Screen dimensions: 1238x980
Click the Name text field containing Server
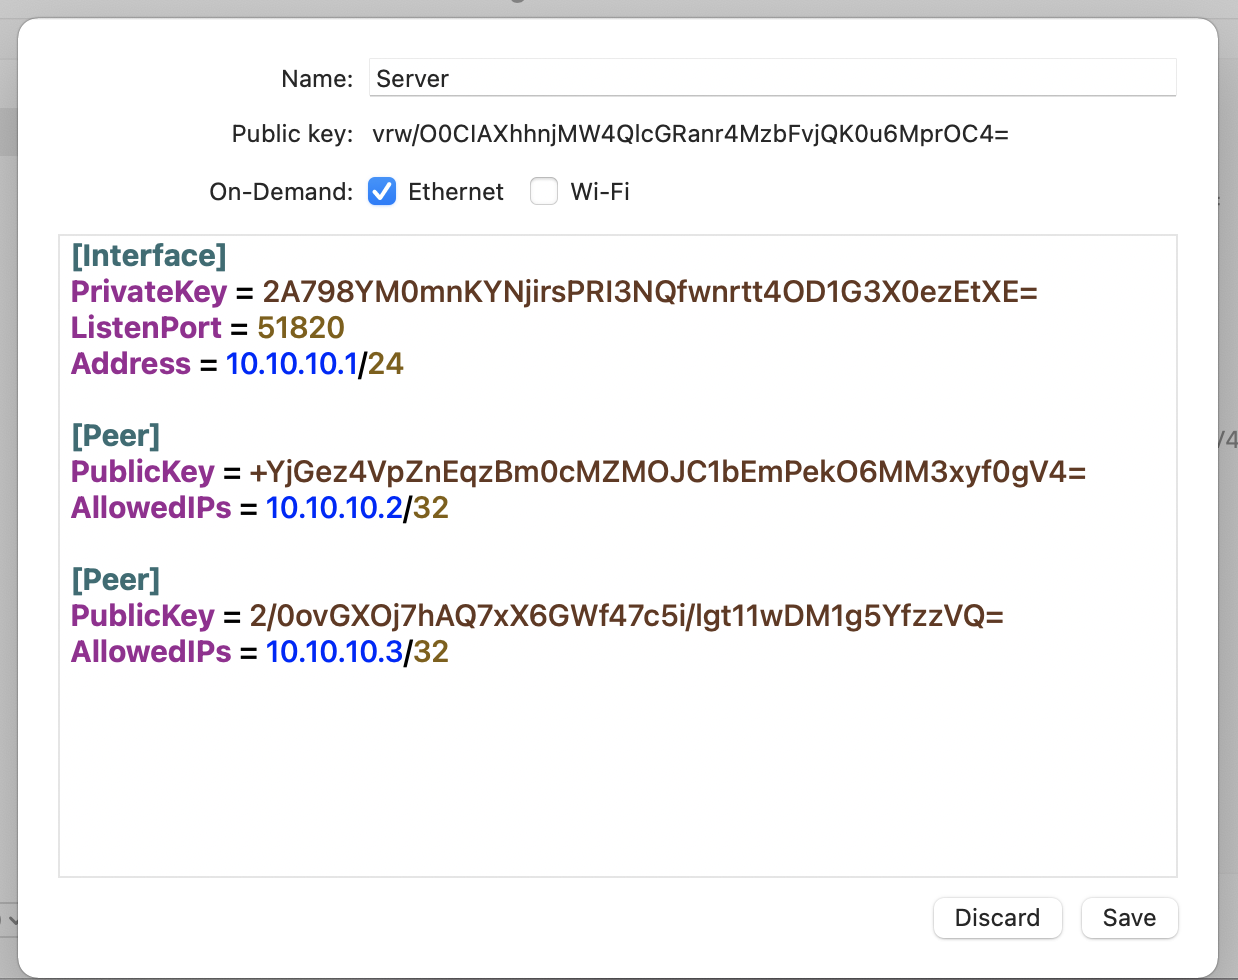pos(771,78)
